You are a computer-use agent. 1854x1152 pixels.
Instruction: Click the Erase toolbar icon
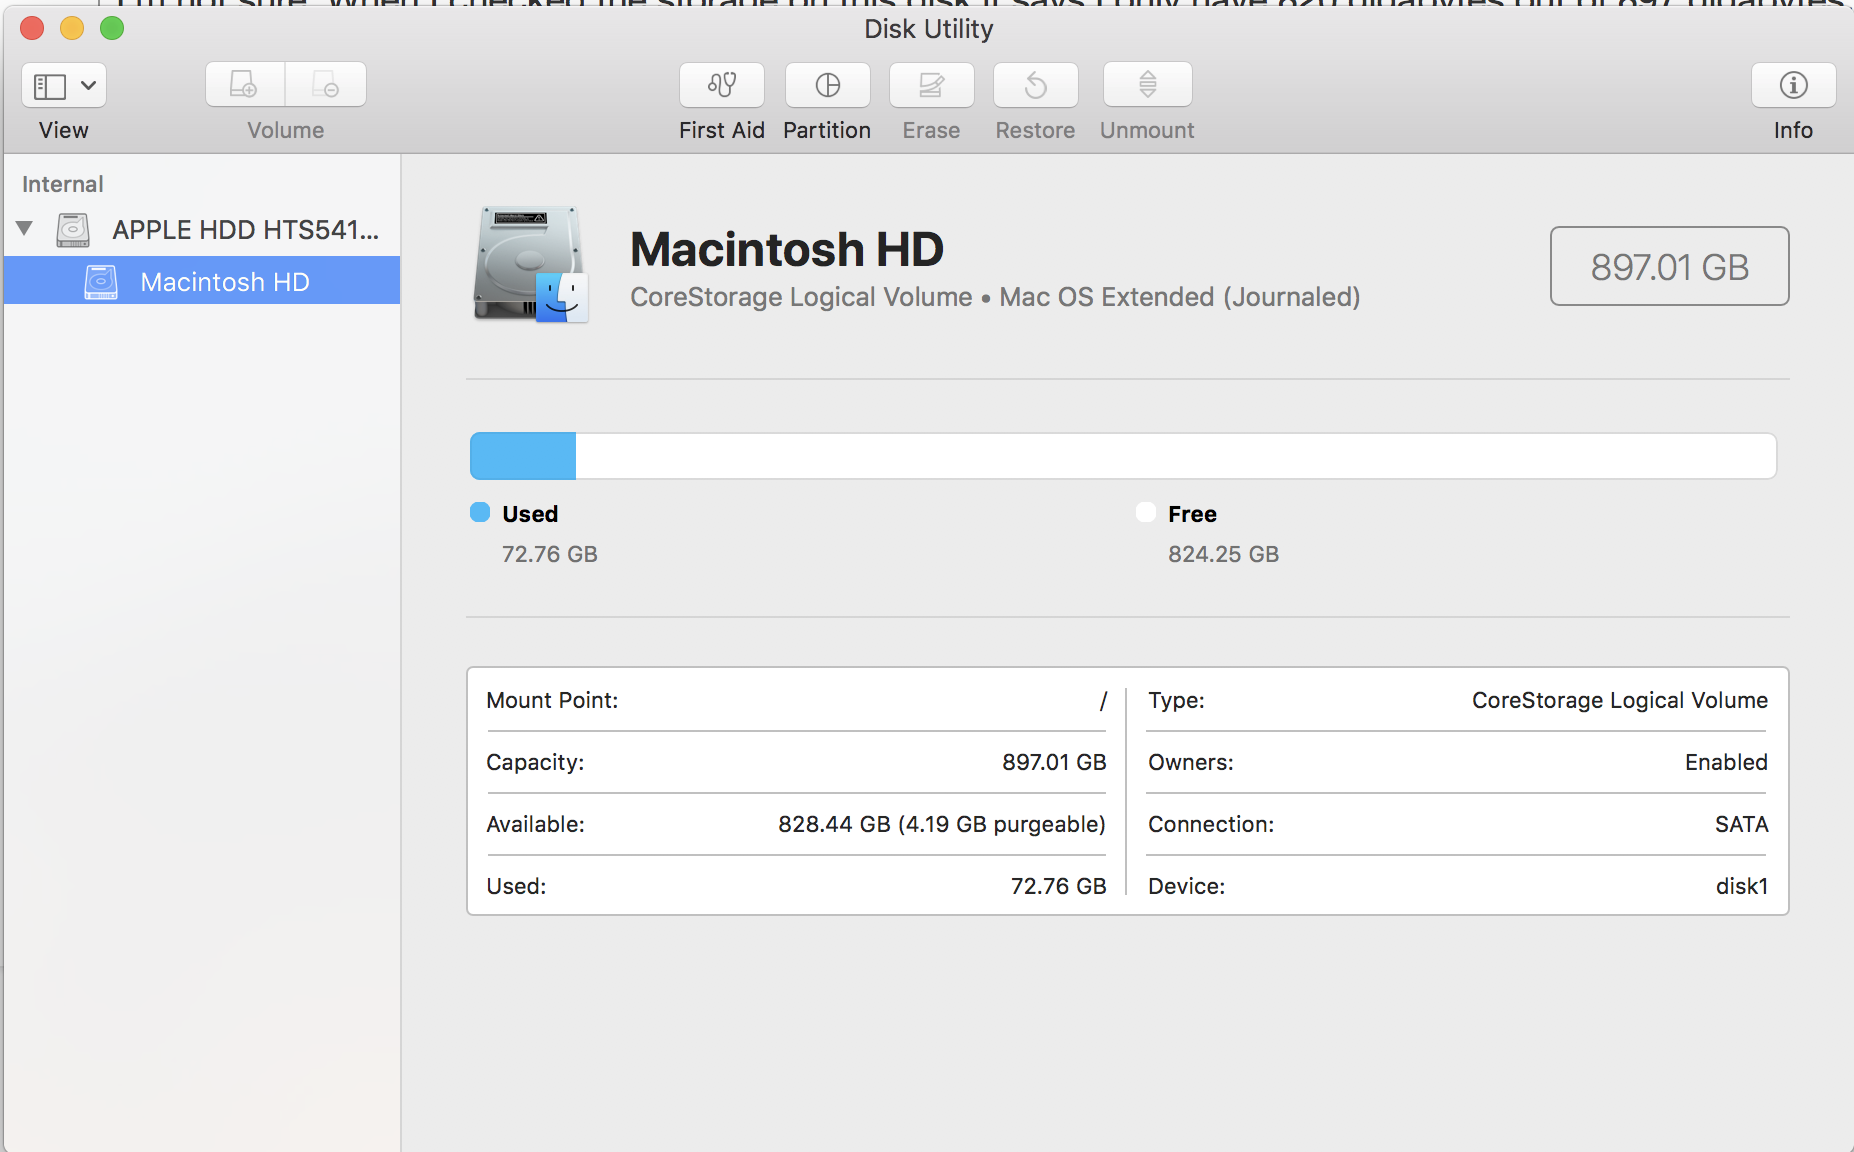(931, 85)
